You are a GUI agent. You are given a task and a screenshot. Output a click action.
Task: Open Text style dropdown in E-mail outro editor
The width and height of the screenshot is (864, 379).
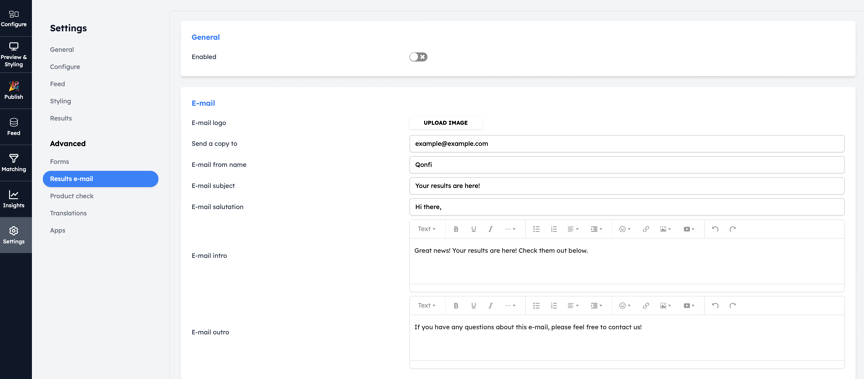click(426, 306)
